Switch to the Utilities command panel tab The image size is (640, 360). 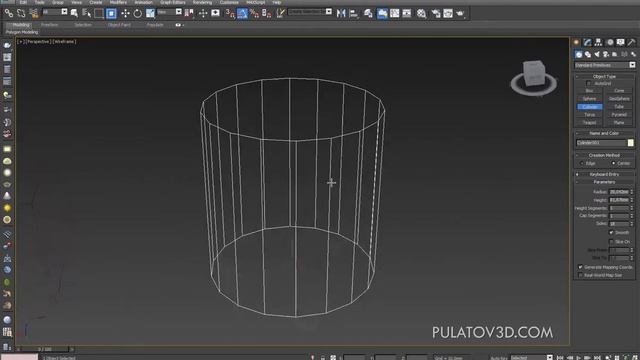[631, 42]
